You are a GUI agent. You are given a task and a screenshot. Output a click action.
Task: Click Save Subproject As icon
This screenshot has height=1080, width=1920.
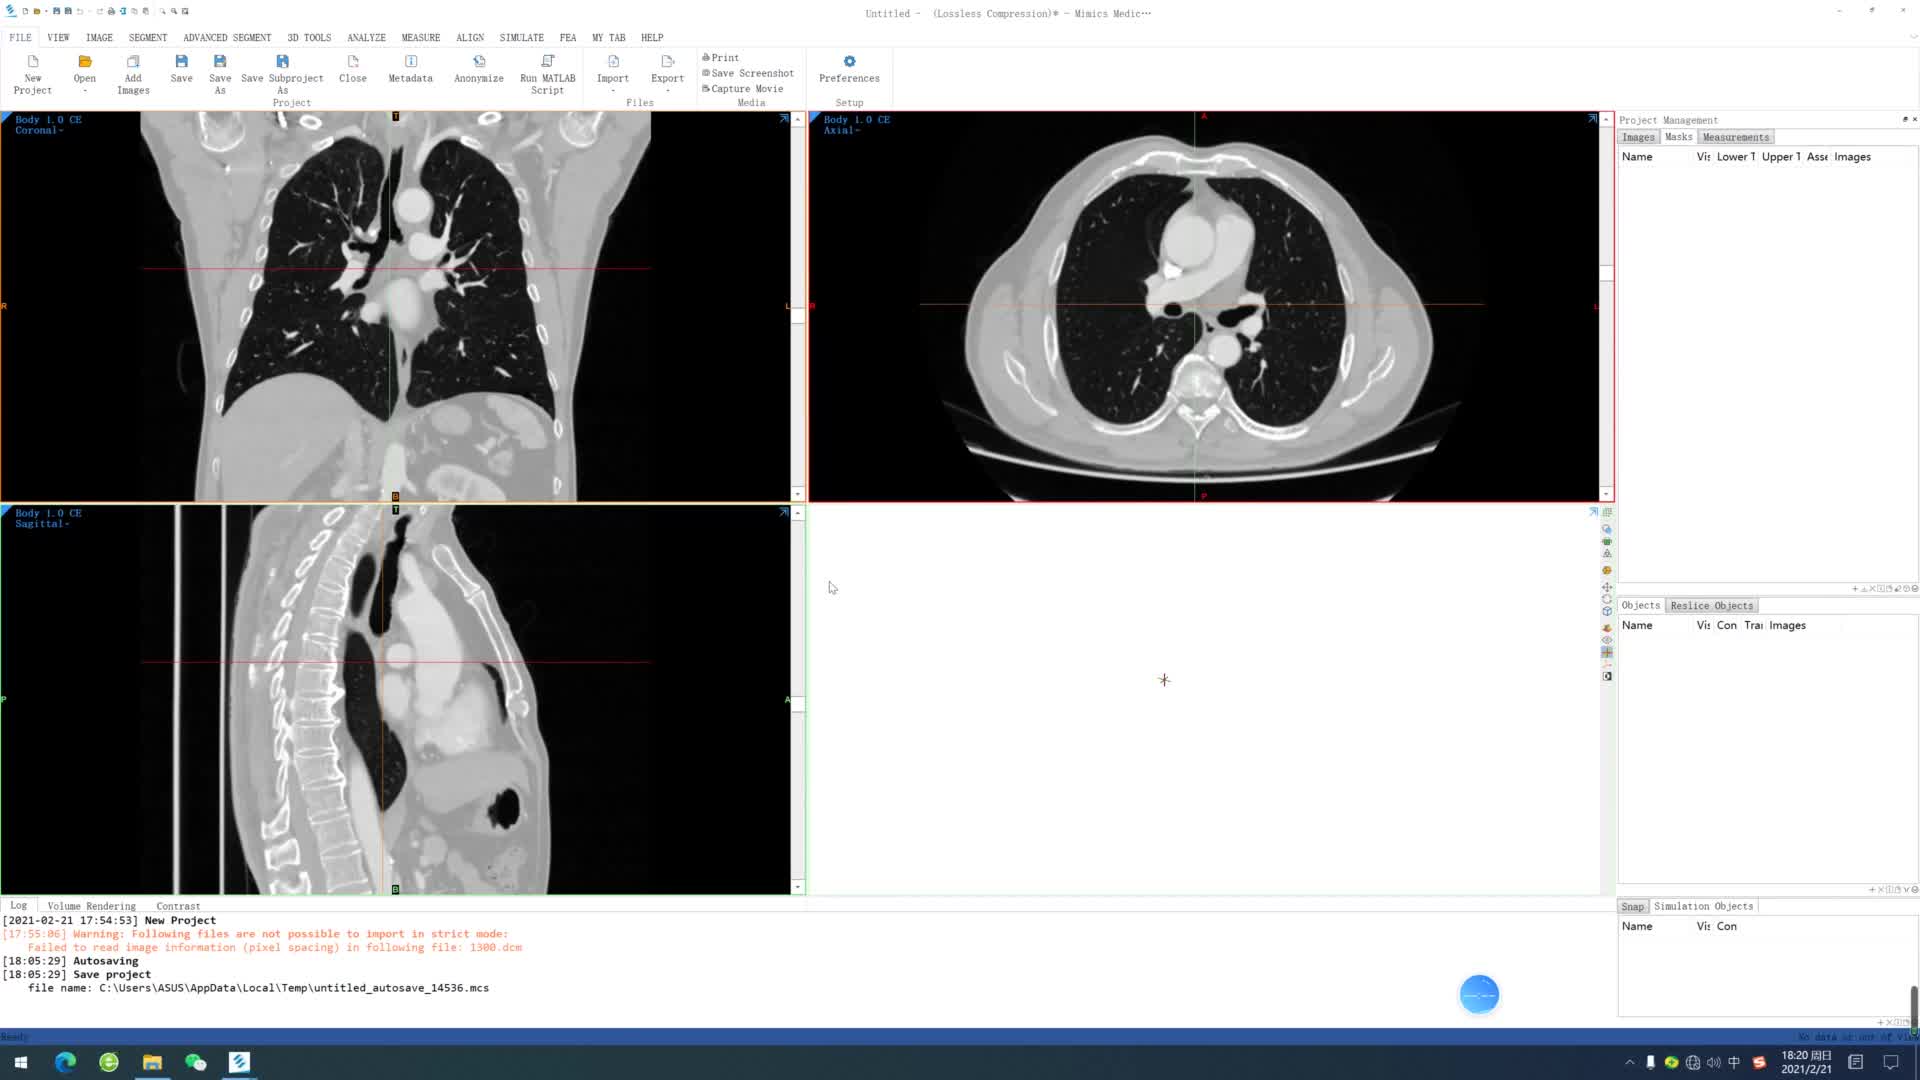click(x=283, y=62)
